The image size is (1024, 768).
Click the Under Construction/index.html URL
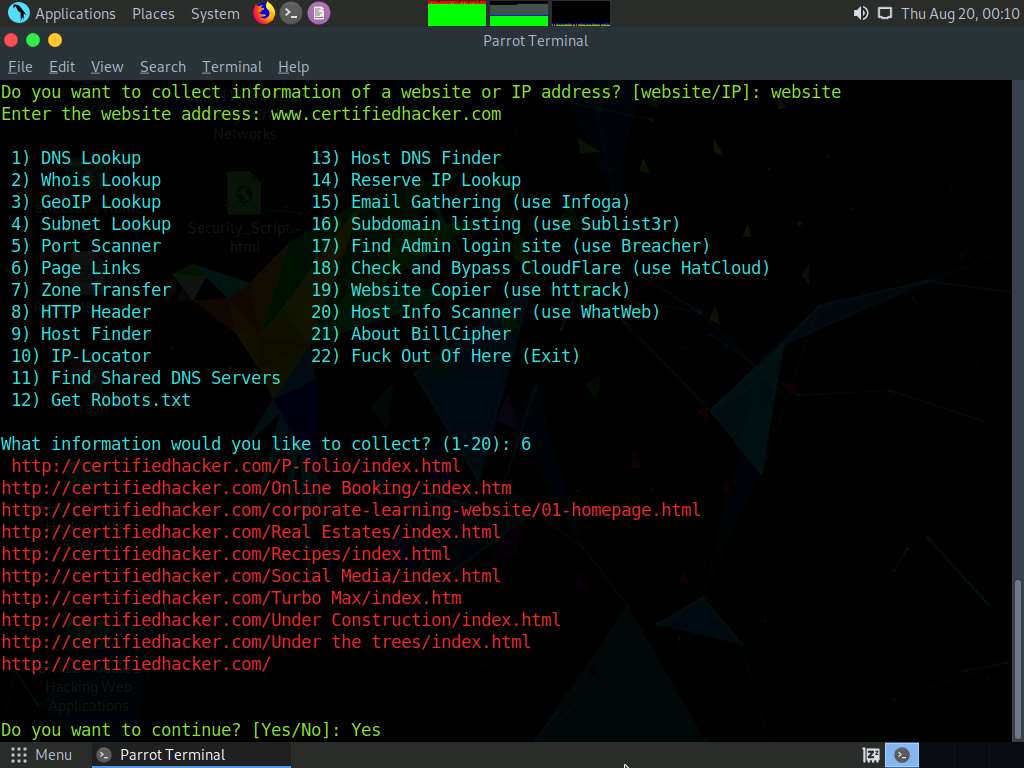281,620
